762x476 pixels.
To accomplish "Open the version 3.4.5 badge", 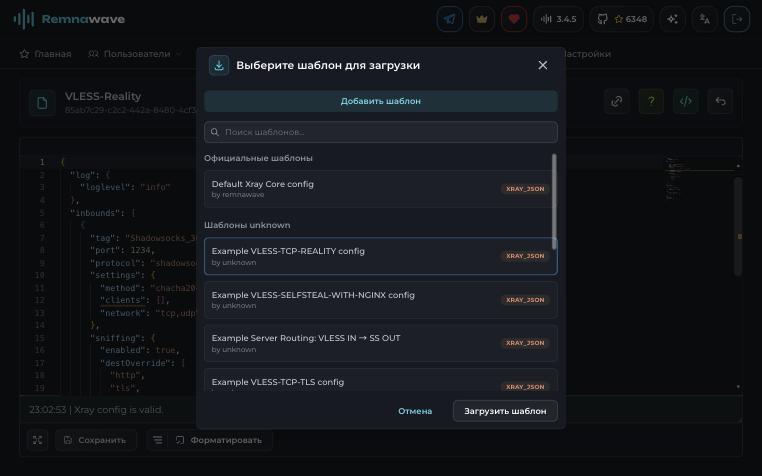I will [558, 19].
